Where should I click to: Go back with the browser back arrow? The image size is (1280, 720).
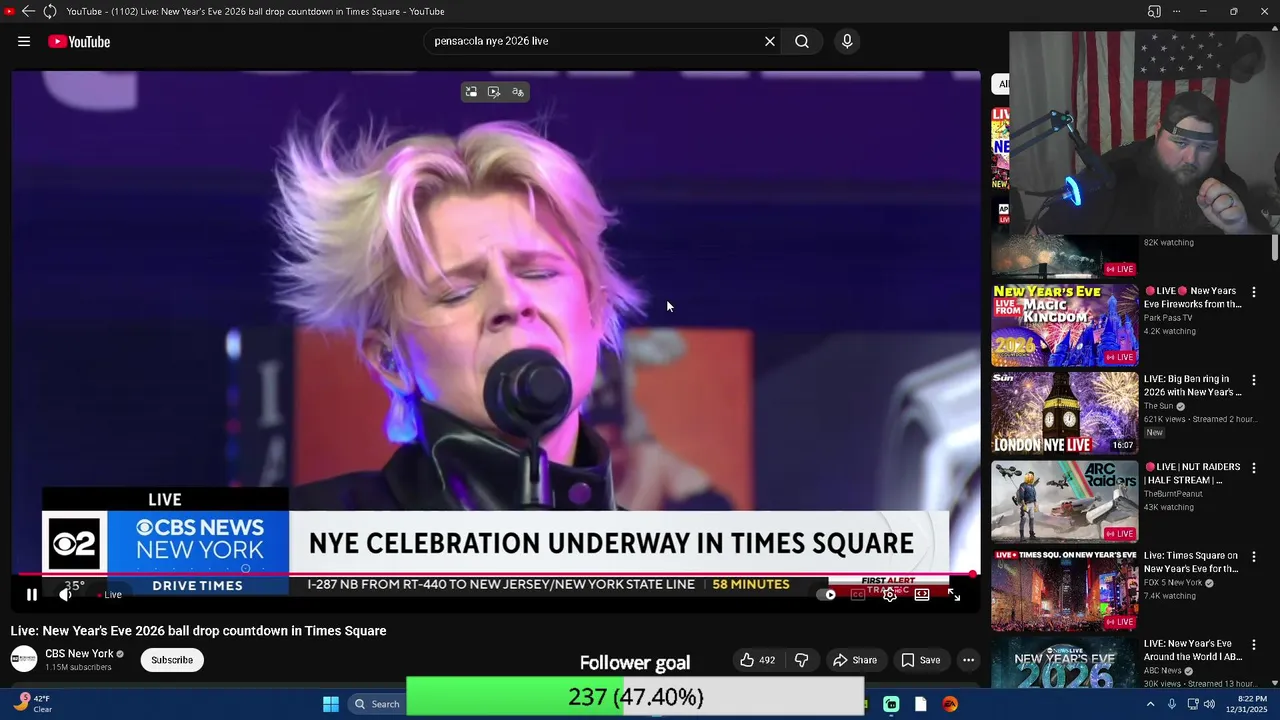28,11
